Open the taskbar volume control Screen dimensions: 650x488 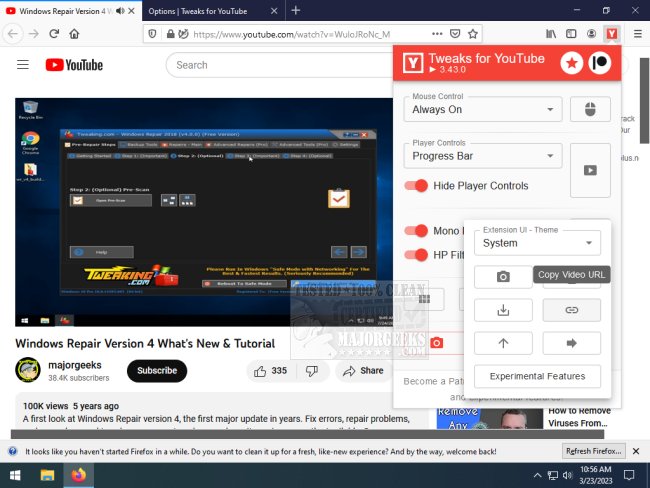coord(568,475)
